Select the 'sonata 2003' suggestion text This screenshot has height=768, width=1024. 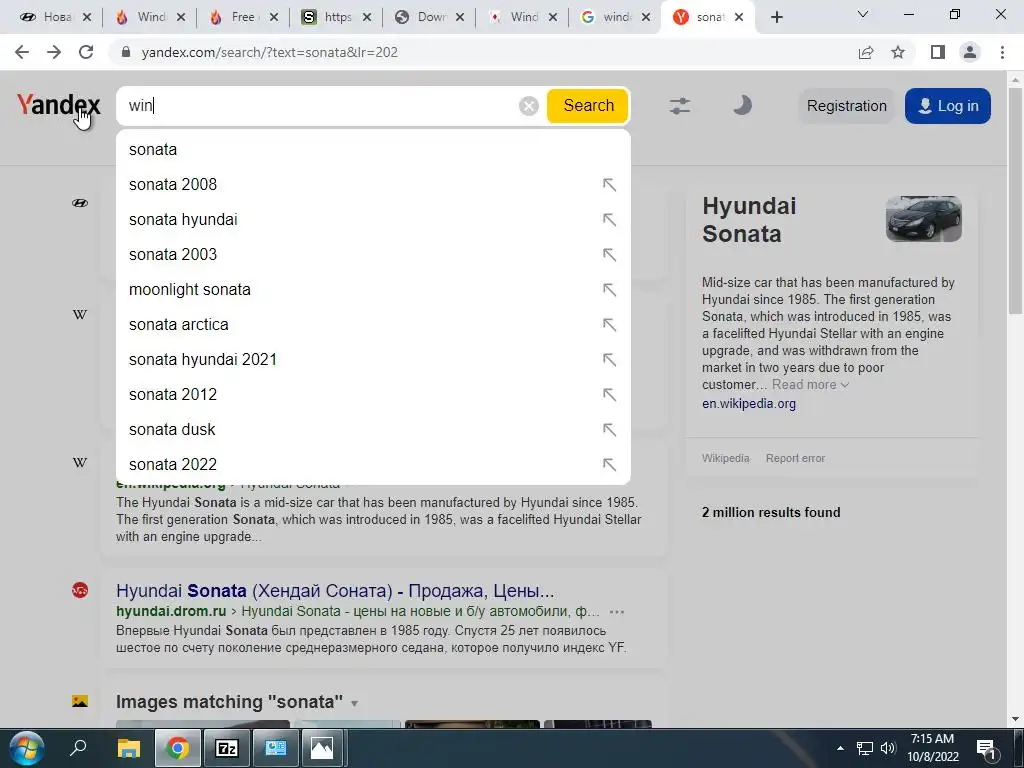[x=172, y=255]
